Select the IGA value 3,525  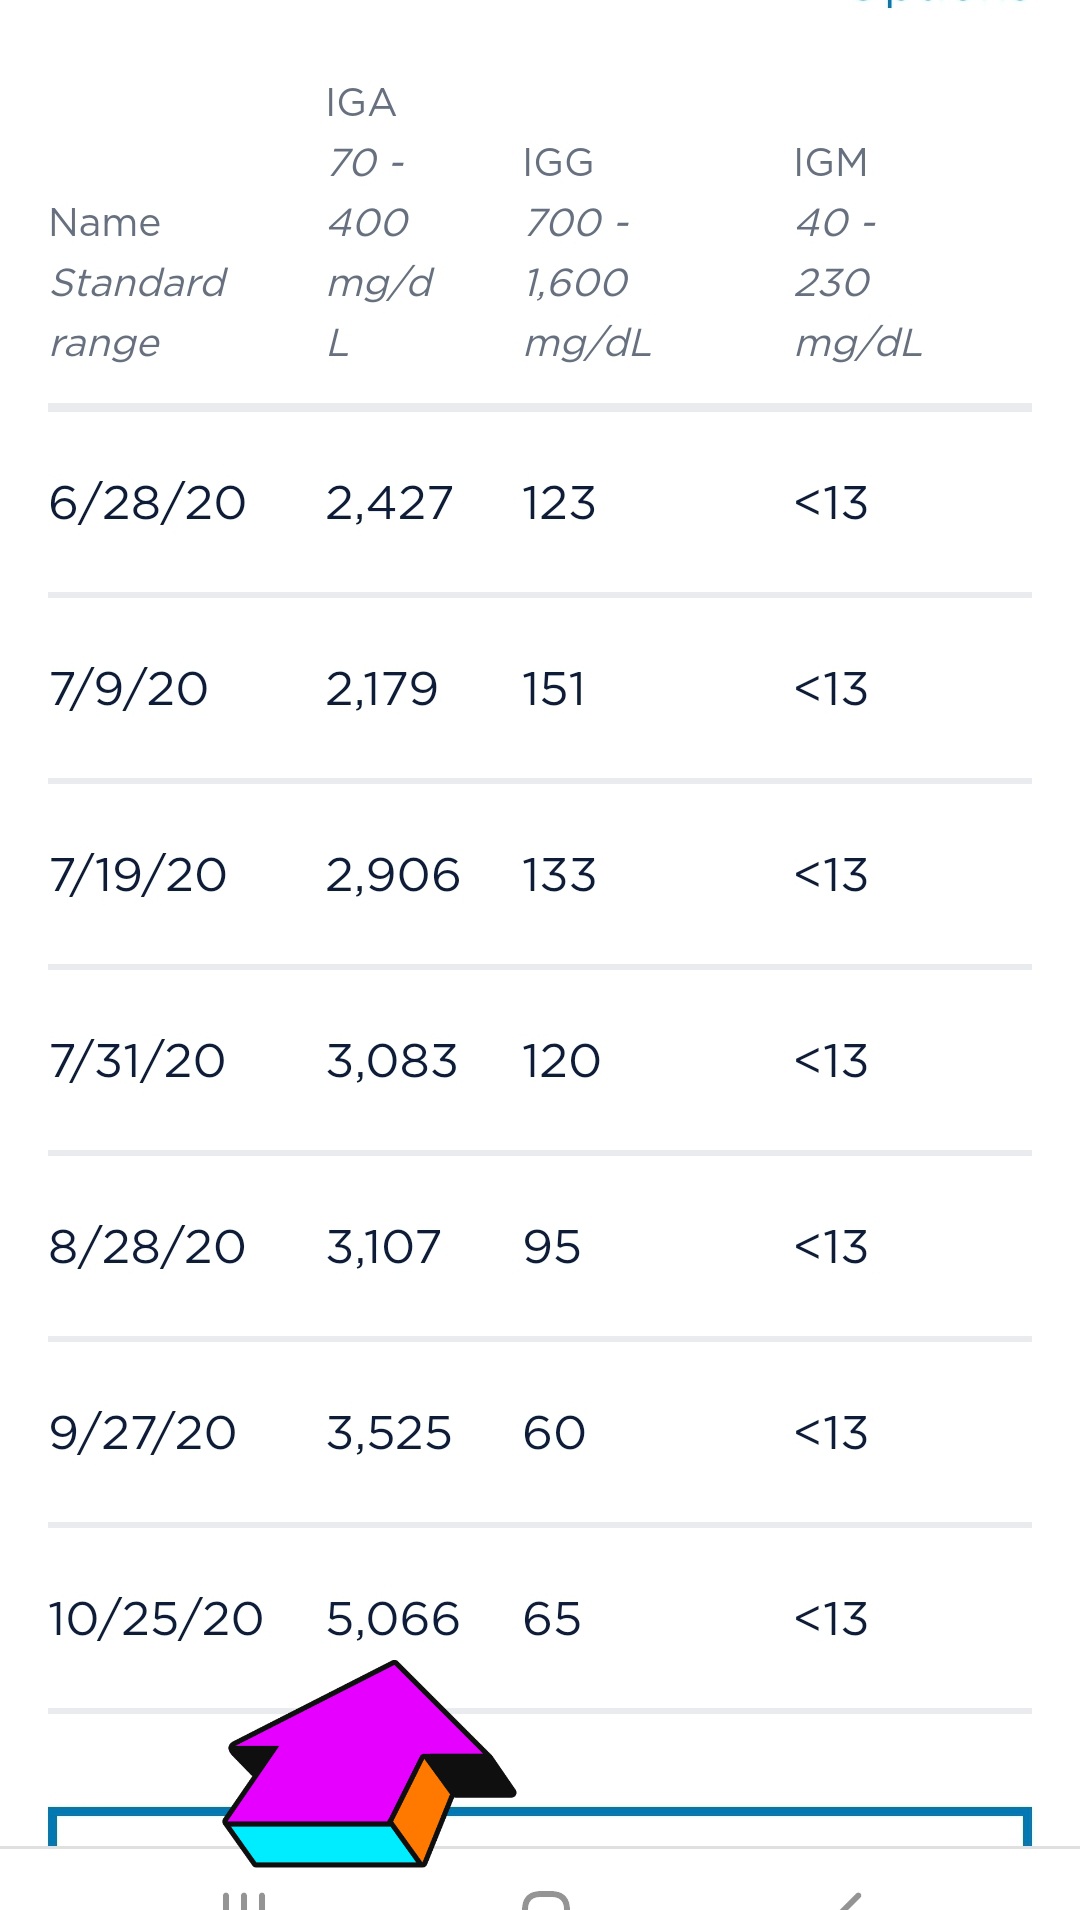click(389, 1433)
